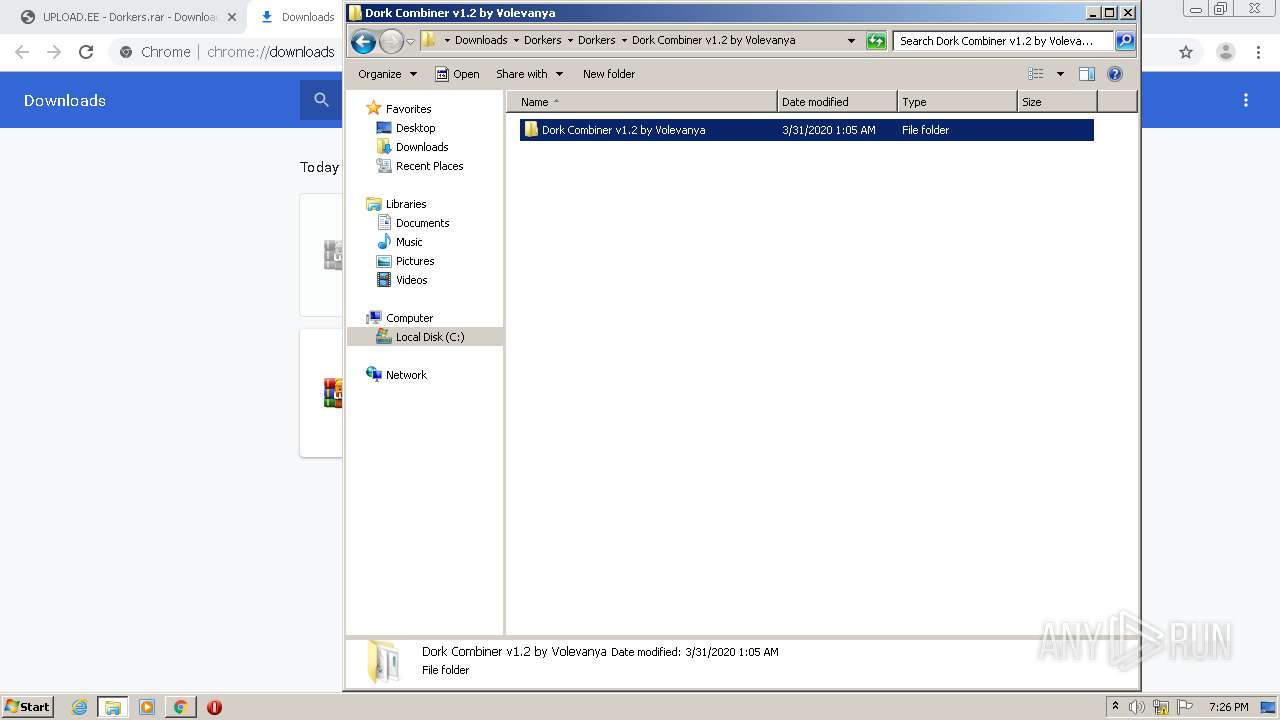Click the Explorer Forward arrow

point(392,41)
